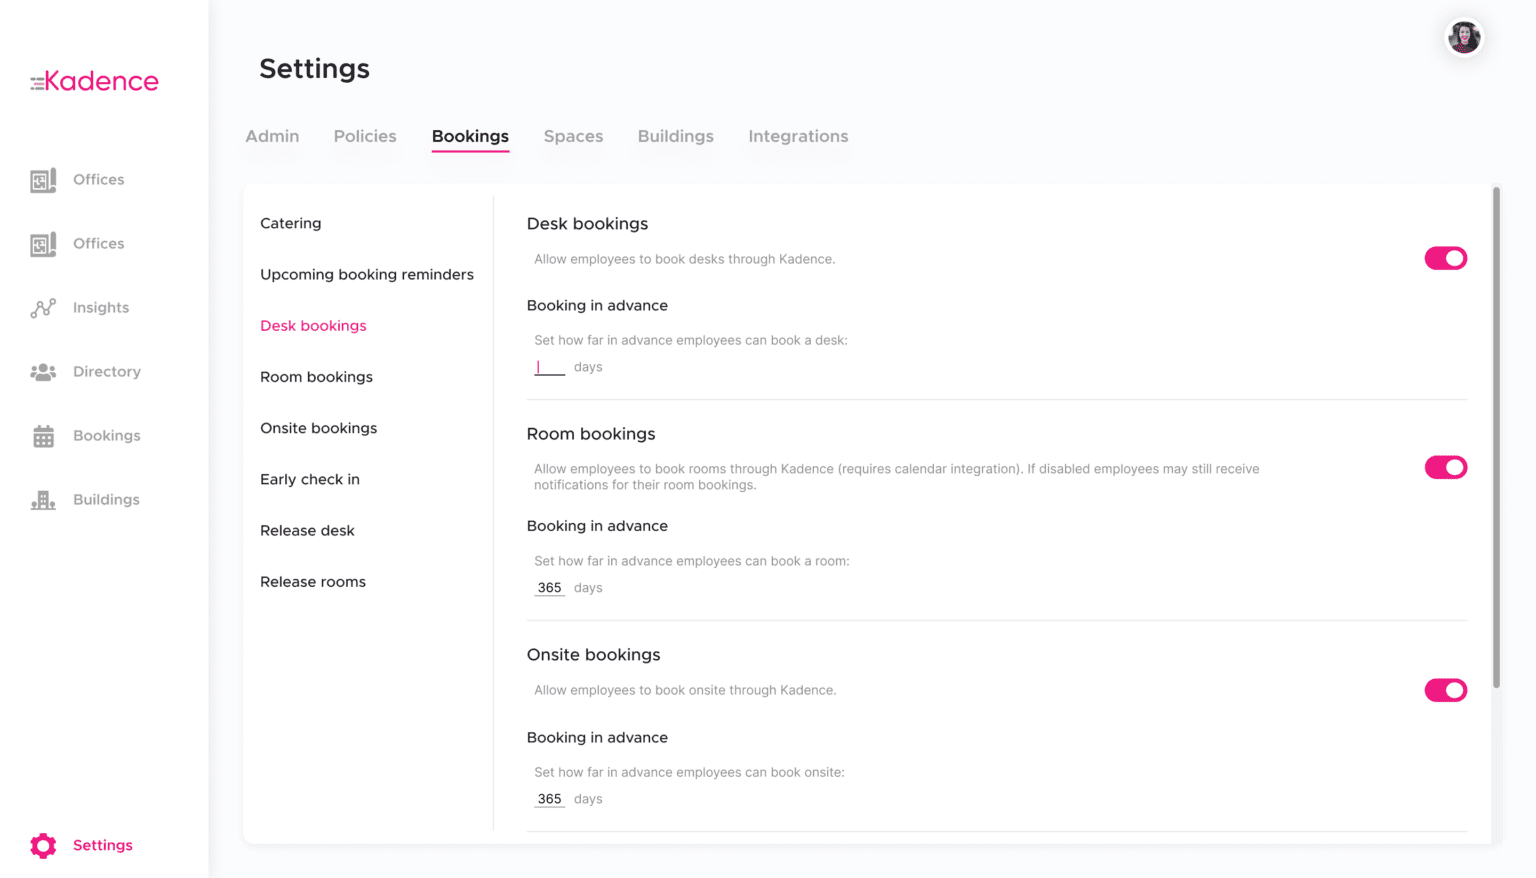Click the Settings page heading
The height and width of the screenshot is (878, 1536).
tap(314, 68)
